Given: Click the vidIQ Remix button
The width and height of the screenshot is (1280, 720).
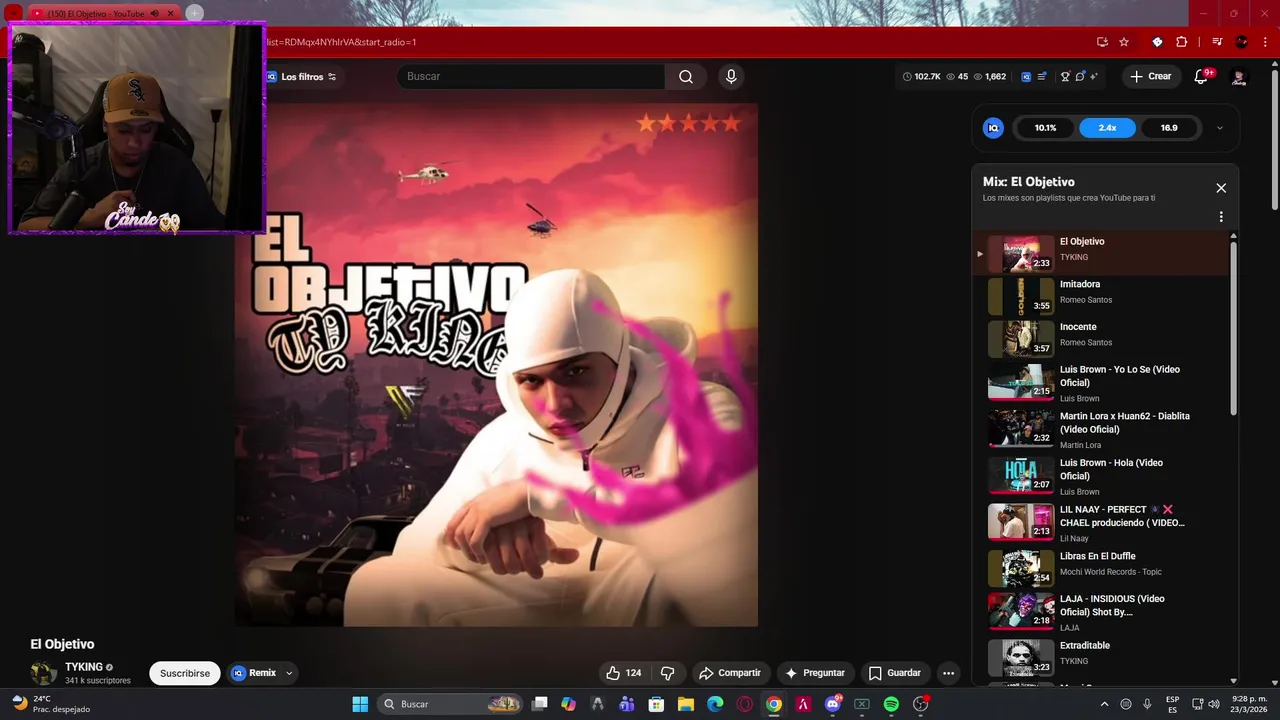Looking at the screenshot, I should 254,673.
